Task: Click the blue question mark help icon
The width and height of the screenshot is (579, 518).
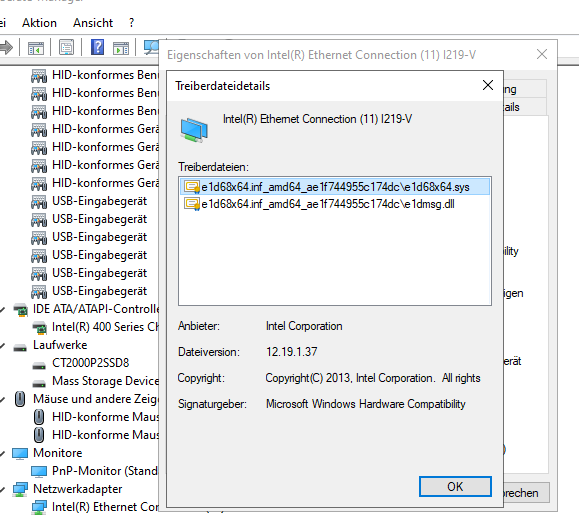Action: (x=97, y=47)
